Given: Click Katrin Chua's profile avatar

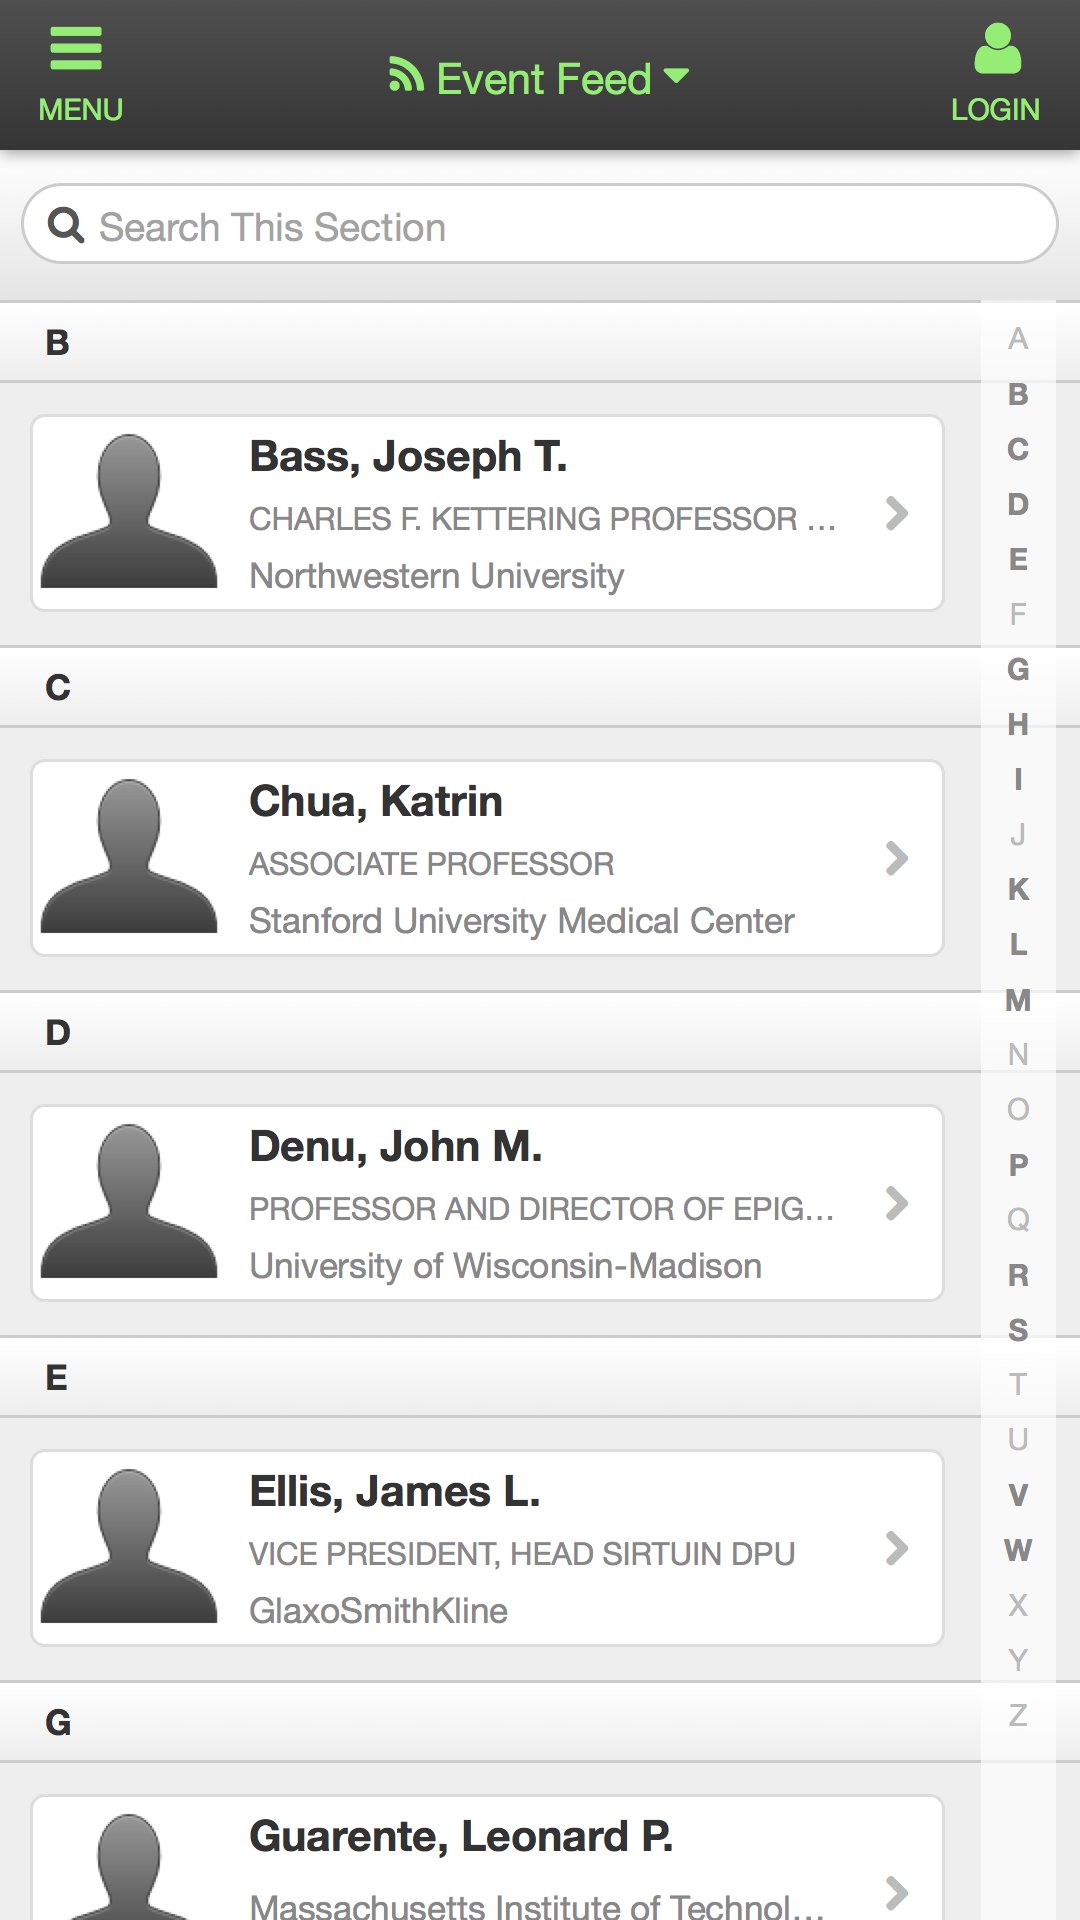Looking at the screenshot, I should click(x=129, y=856).
